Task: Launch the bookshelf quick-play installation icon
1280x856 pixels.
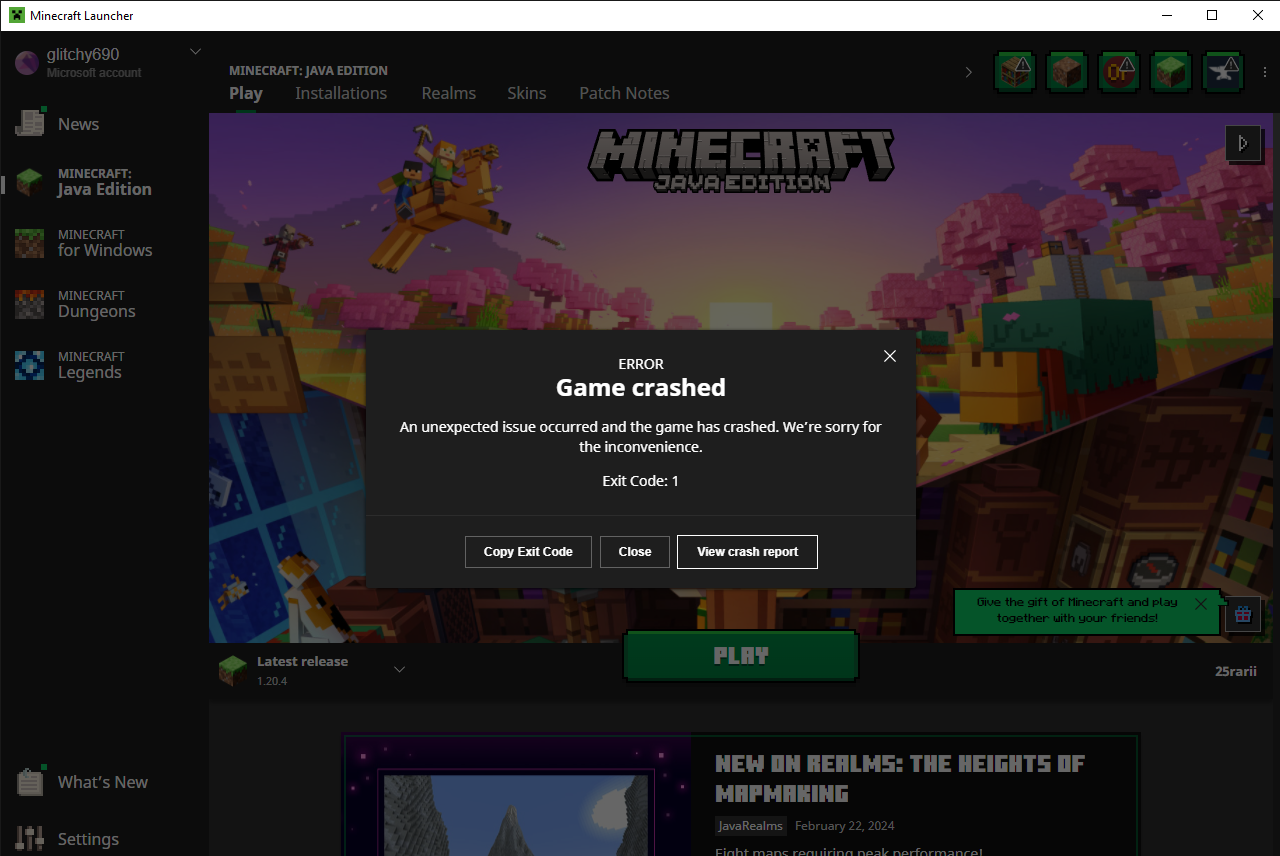Action: (x=1015, y=72)
